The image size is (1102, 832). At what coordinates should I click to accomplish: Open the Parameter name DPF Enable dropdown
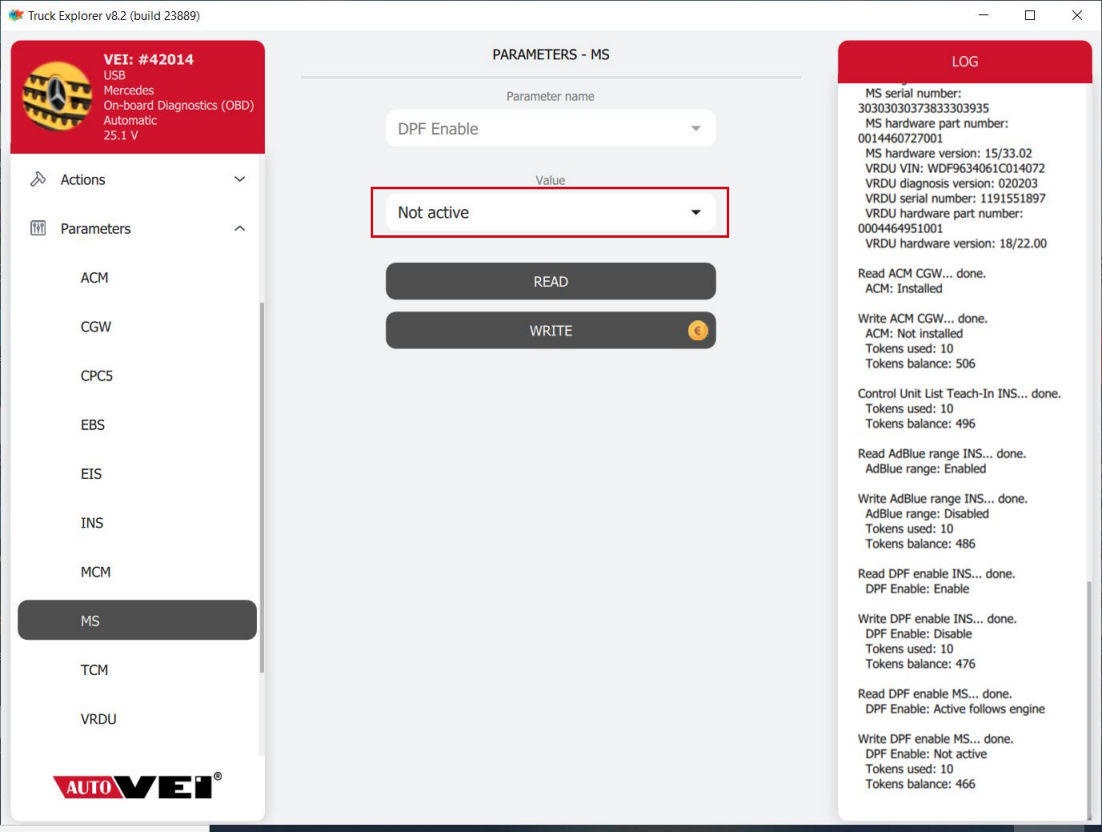click(x=550, y=129)
